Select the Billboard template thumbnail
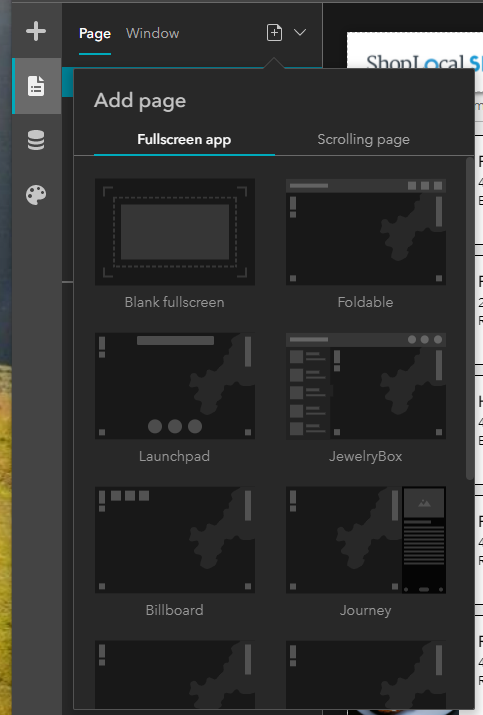Viewport: 483px width, 715px height. (x=175, y=540)
